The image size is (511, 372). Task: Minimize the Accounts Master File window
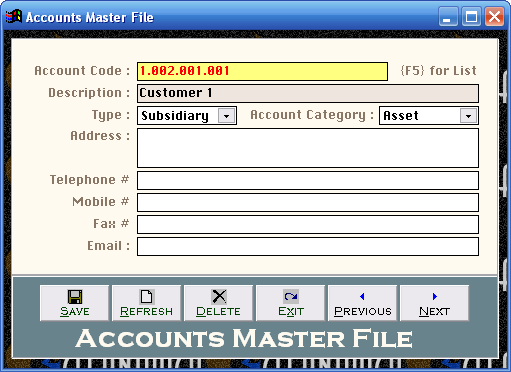click(448, 16)
